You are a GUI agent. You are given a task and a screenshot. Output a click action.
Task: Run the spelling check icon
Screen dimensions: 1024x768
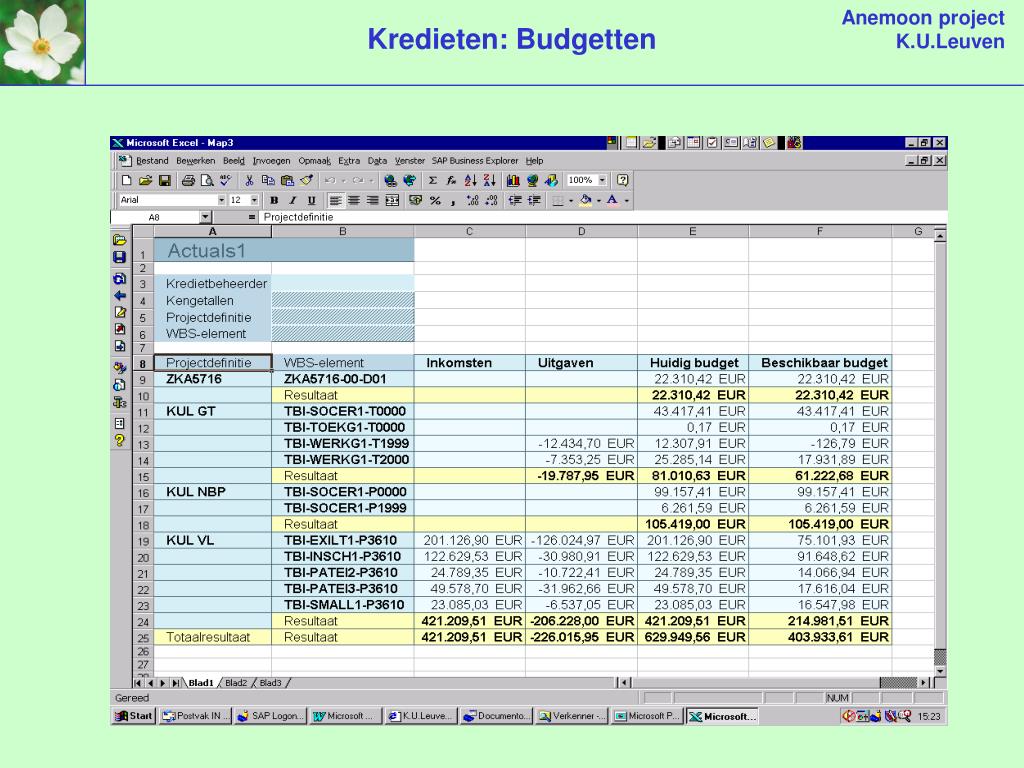click(x=225, y=180)
